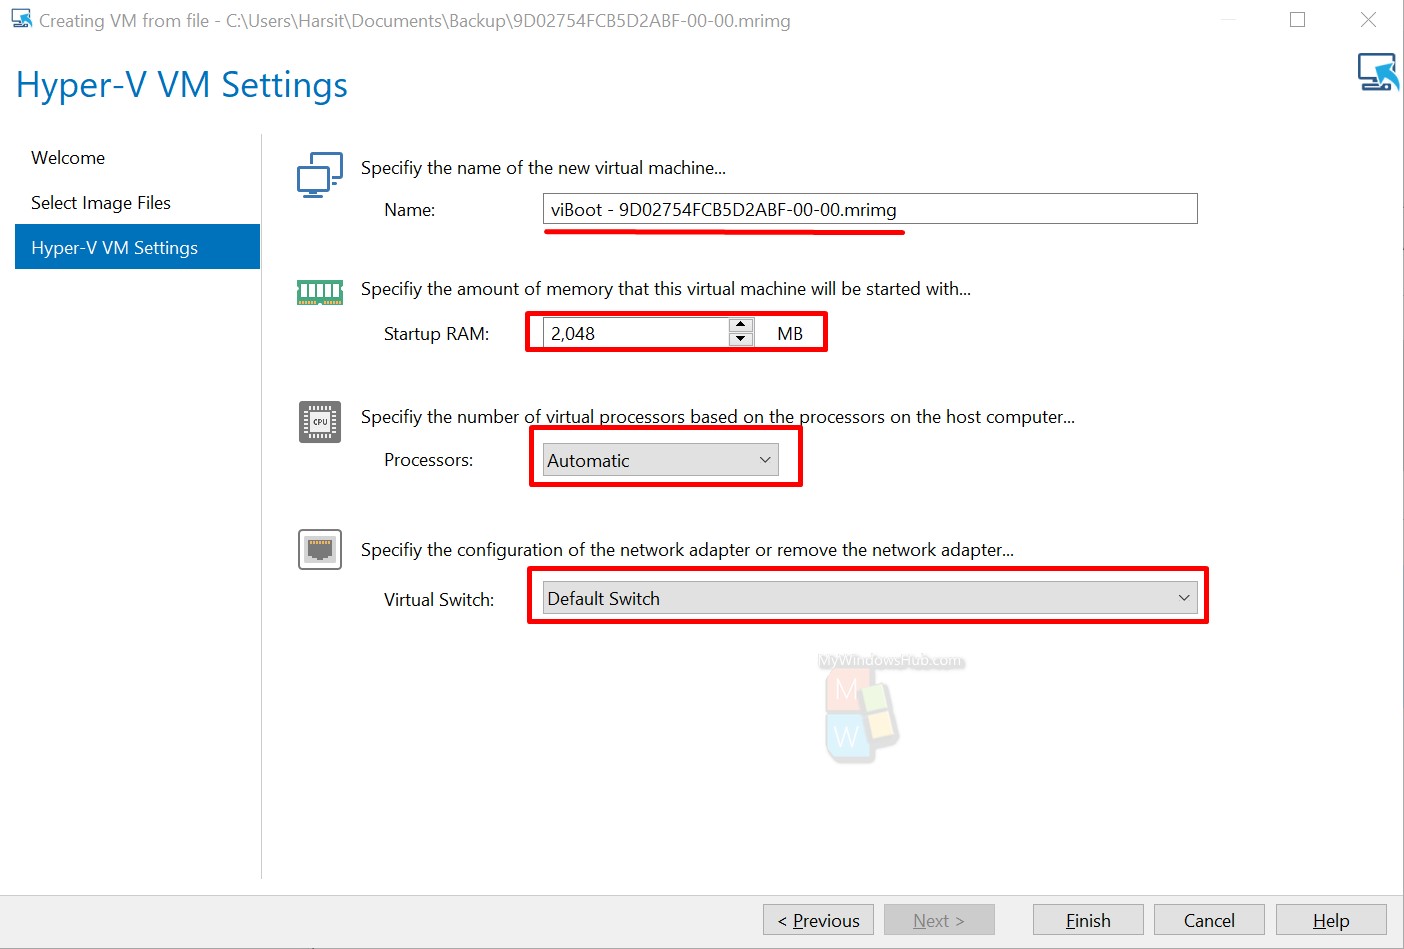
Task: Click the 'MB' unit text
Action: (x=790, y=334)
